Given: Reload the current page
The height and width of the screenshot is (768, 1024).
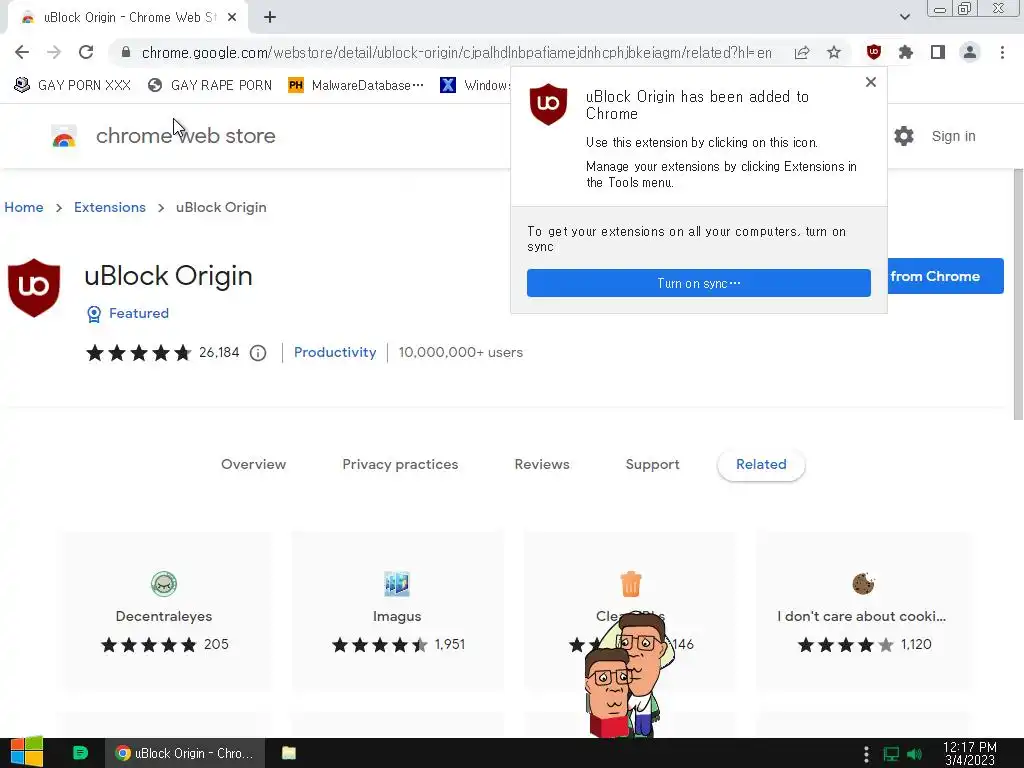Looking at the screenshot, I should [86, 52].
